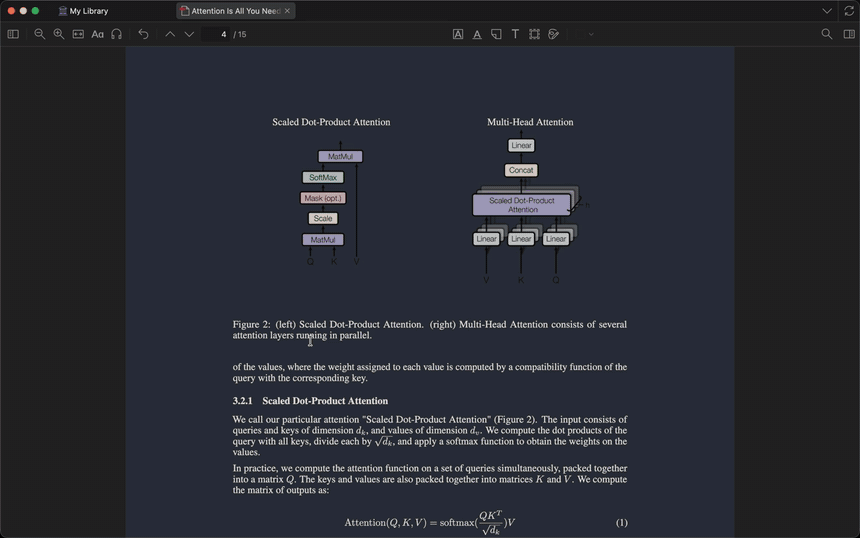
Task: Expand the annotation color dropdown arrow
Action: click(591, 34)
